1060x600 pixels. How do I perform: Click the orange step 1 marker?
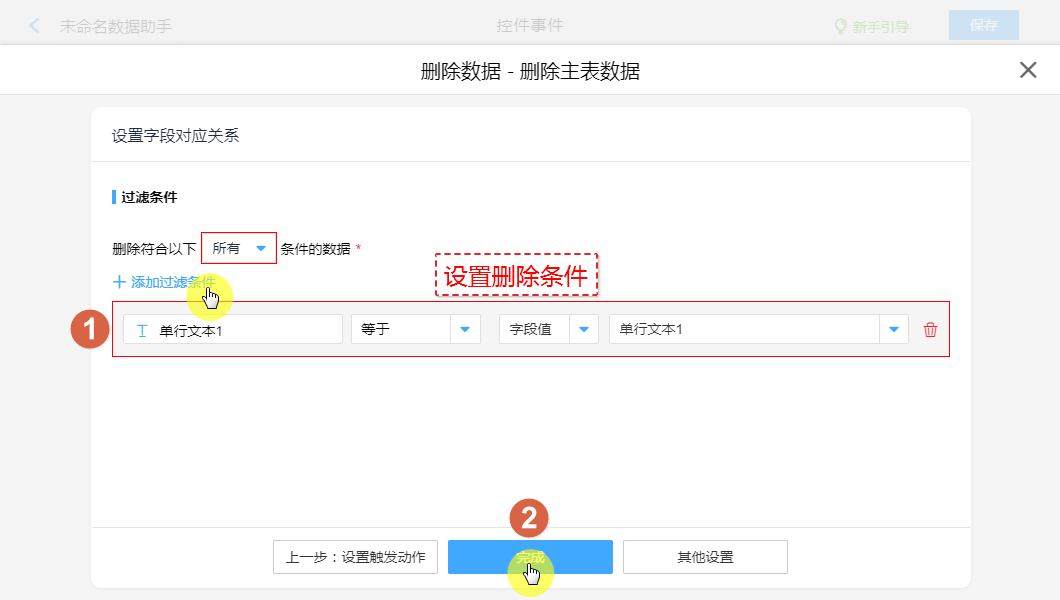(90, 330)
